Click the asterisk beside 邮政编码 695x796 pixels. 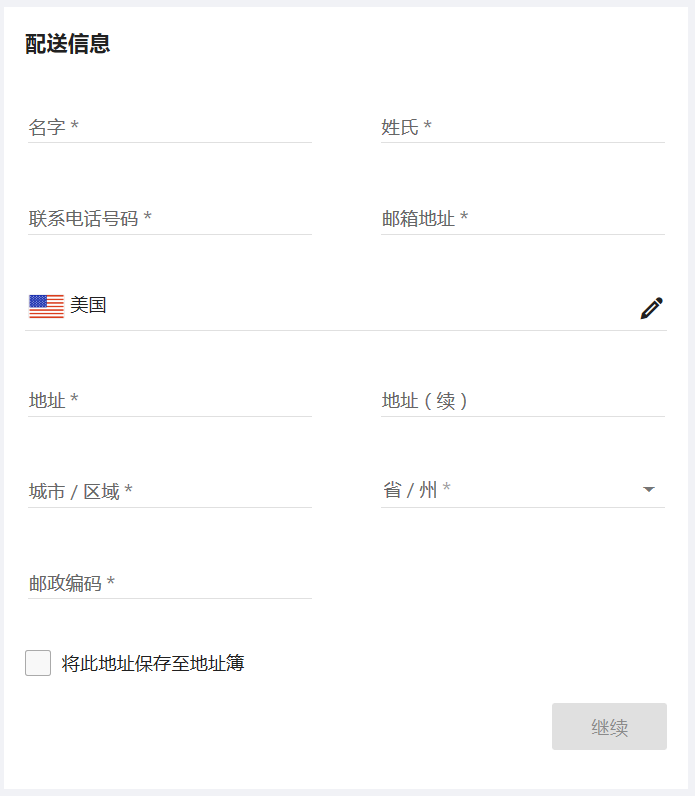coord(111,583)
